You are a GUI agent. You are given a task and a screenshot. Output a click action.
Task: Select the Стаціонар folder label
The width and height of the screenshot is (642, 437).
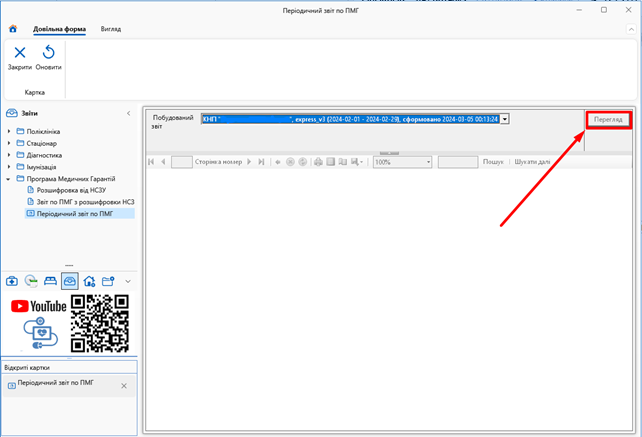click(41, 143)
